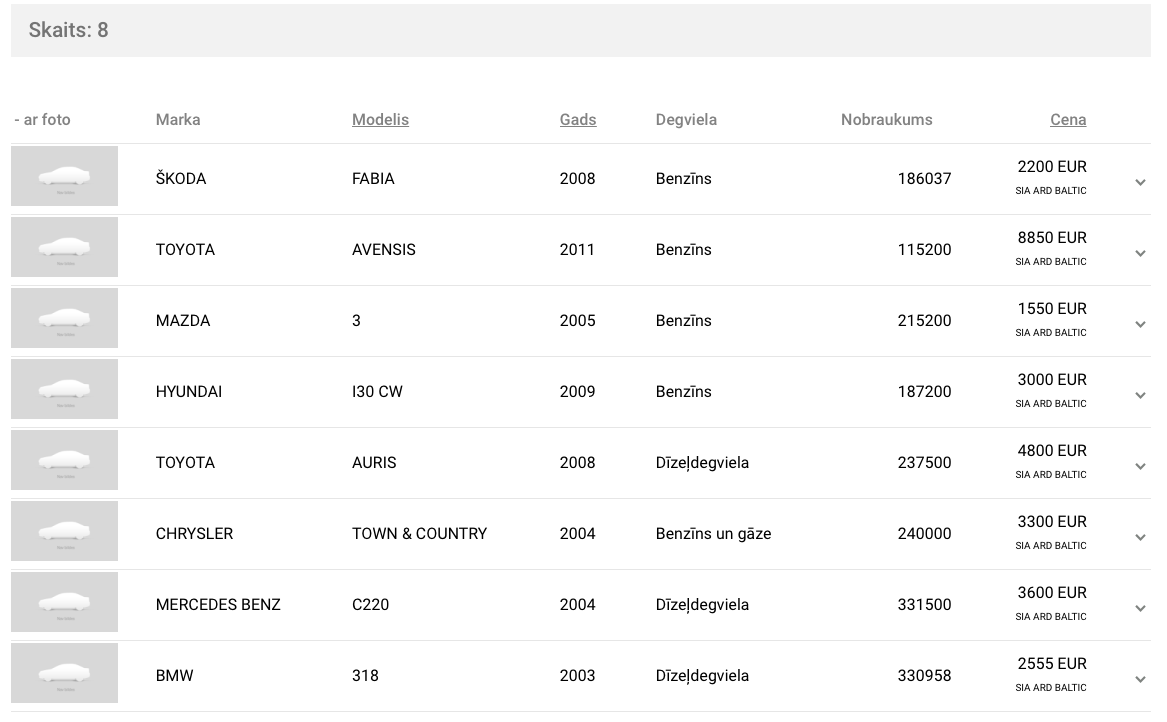The image size is (1167, 722).
Task: Select the 330958 mileage value
Action: point(924,676)
